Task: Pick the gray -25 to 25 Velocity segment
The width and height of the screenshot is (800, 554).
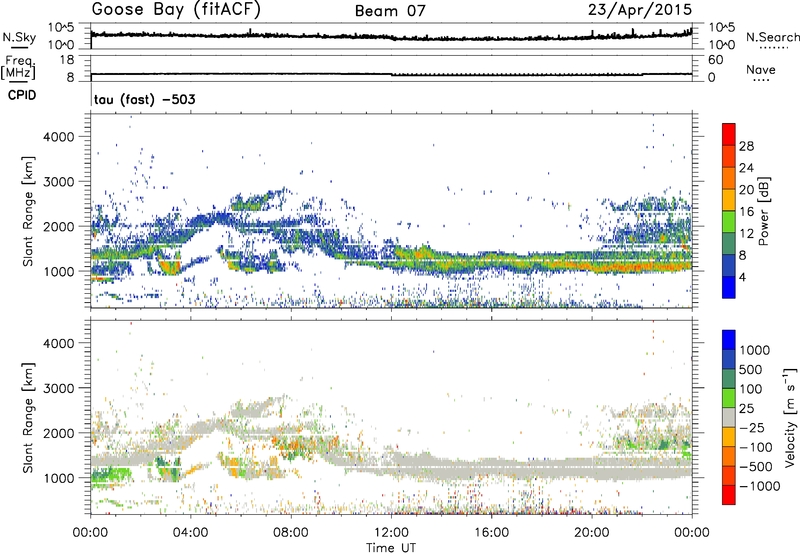Action: tap(729, 417)
